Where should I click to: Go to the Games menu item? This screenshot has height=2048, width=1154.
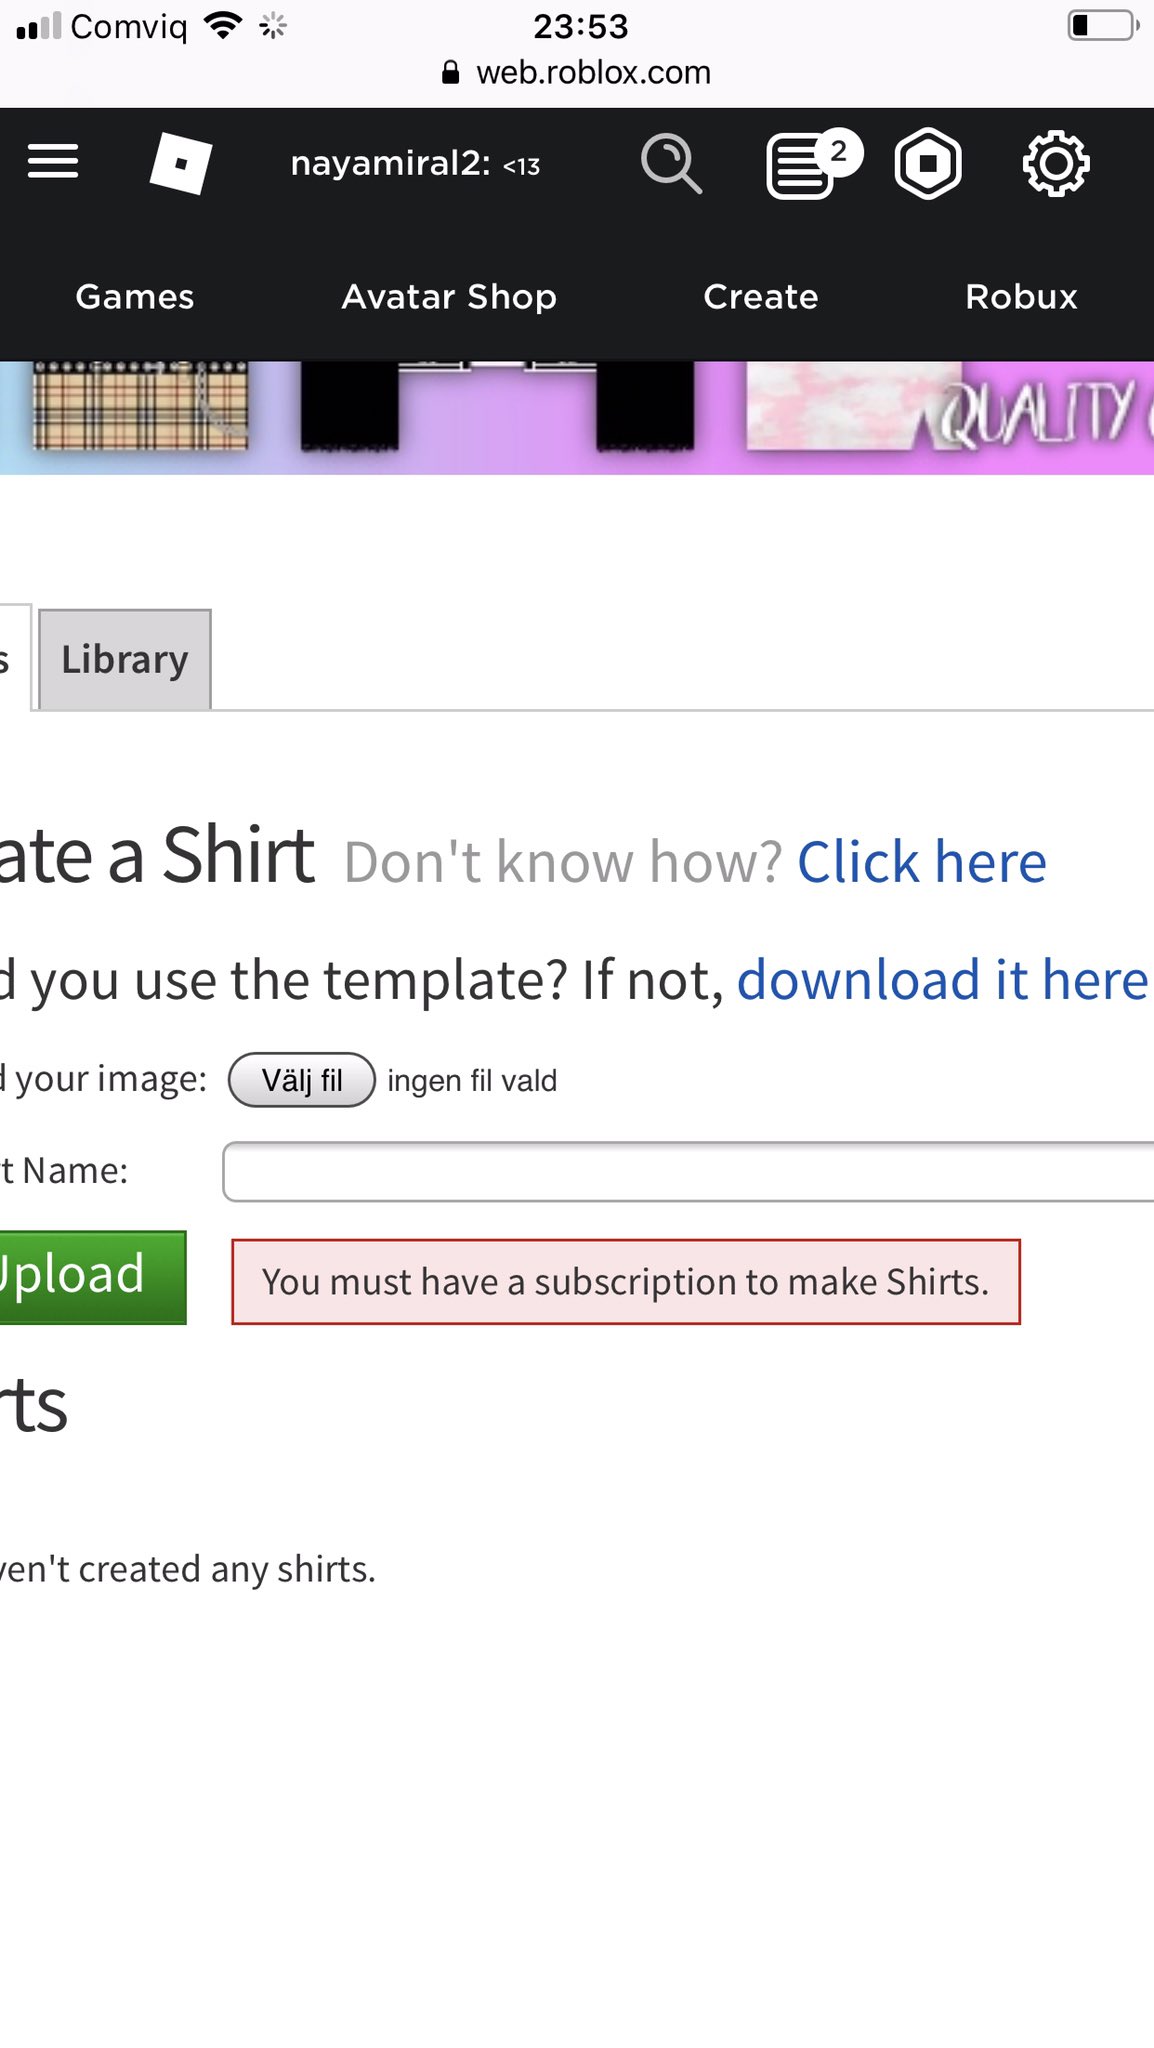point(135,297)
